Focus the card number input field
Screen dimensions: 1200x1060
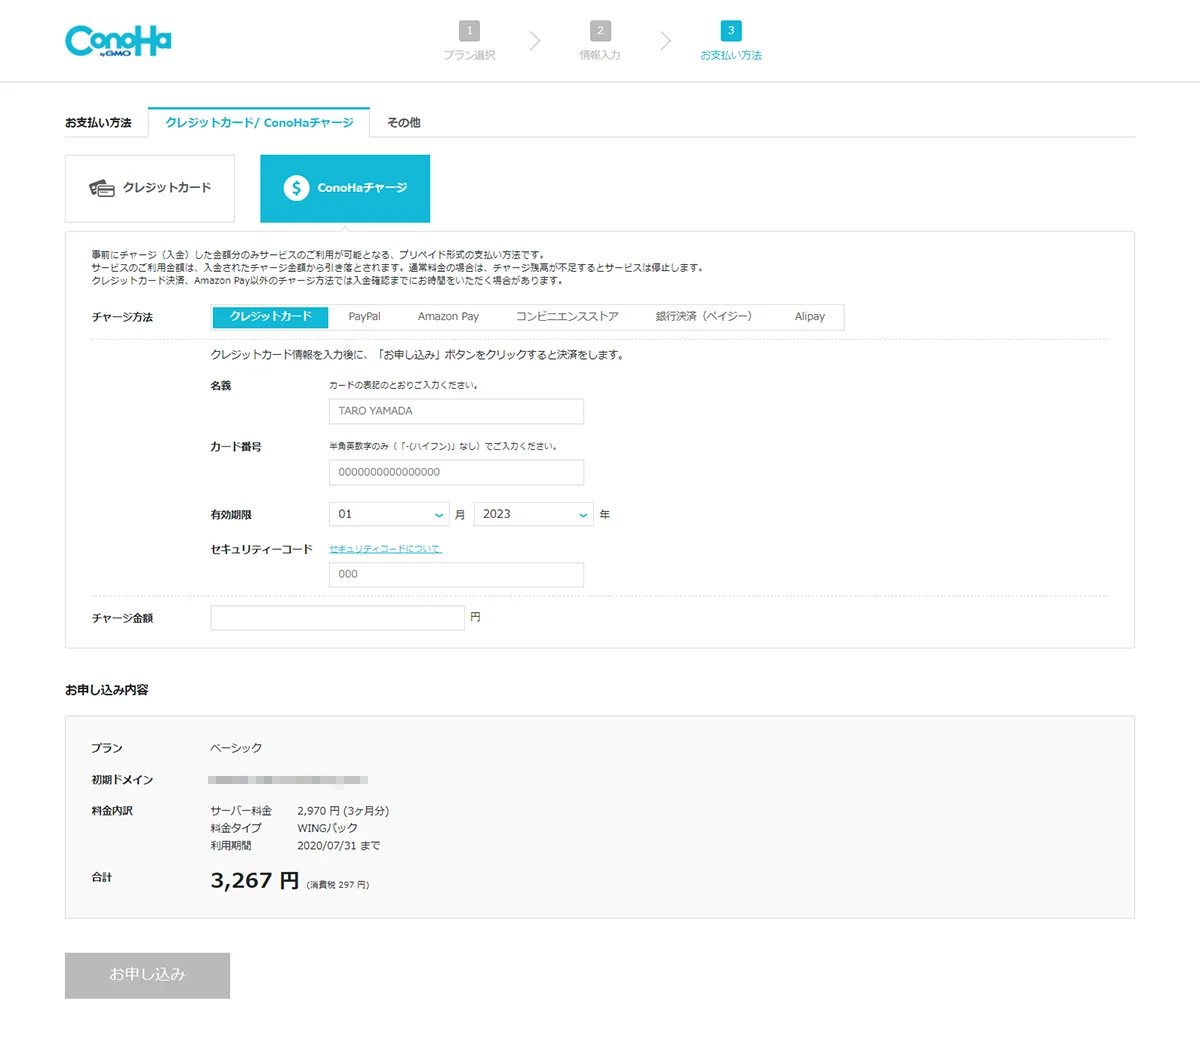(456, 472)
